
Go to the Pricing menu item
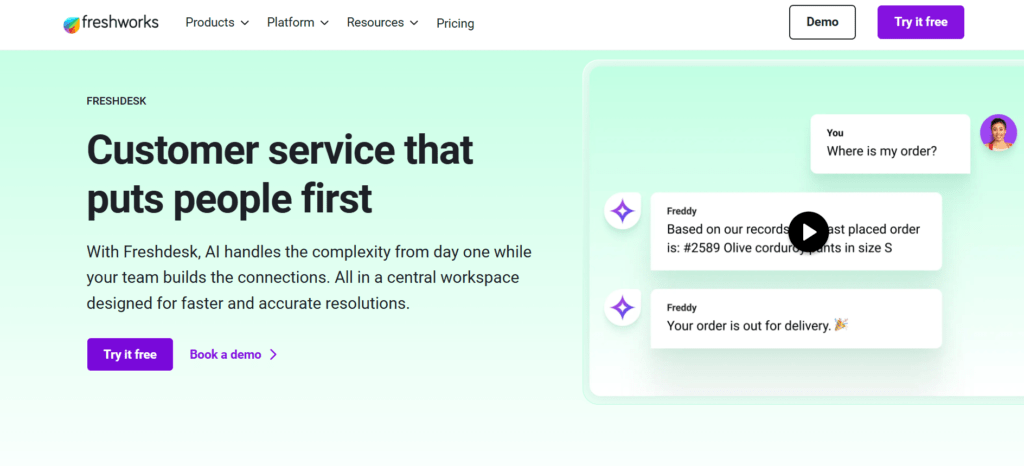[x=455, y=23]
